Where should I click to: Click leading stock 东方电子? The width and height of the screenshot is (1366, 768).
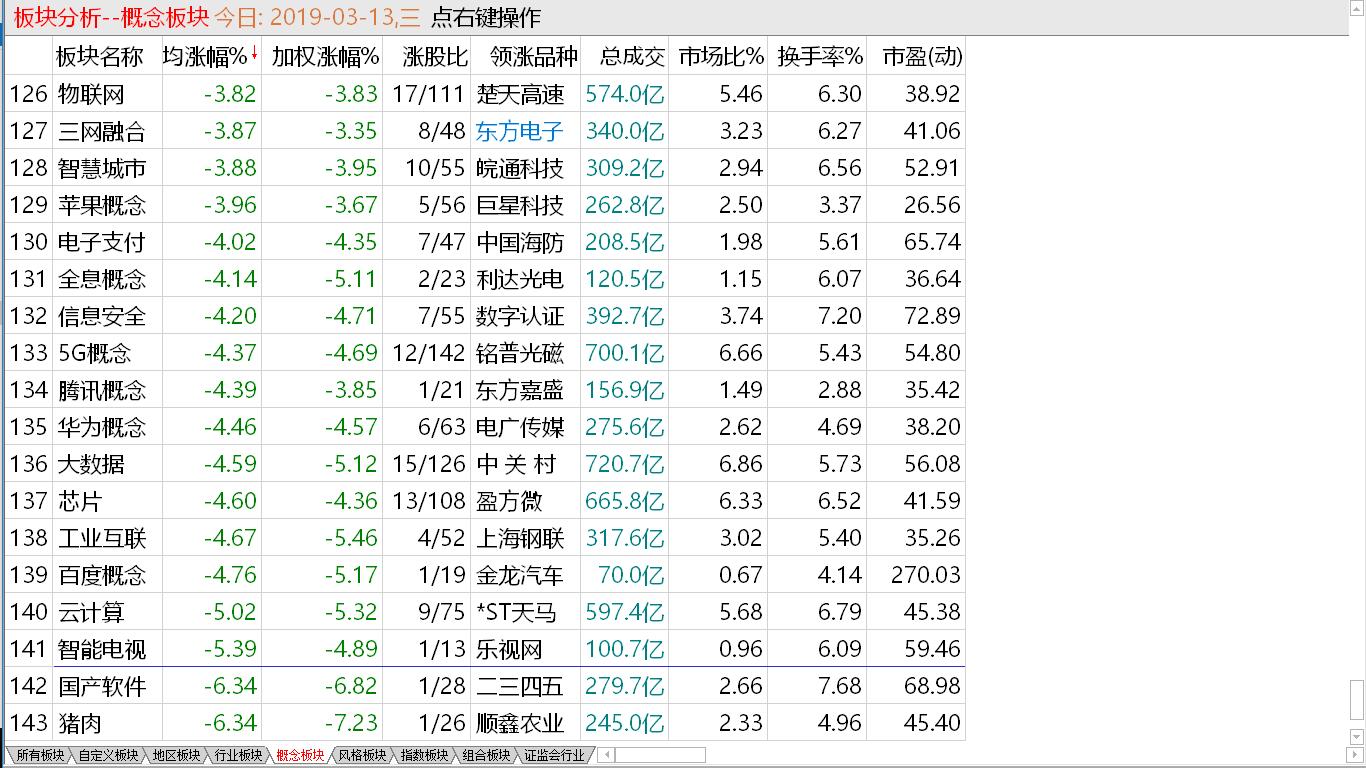[520, 131]
